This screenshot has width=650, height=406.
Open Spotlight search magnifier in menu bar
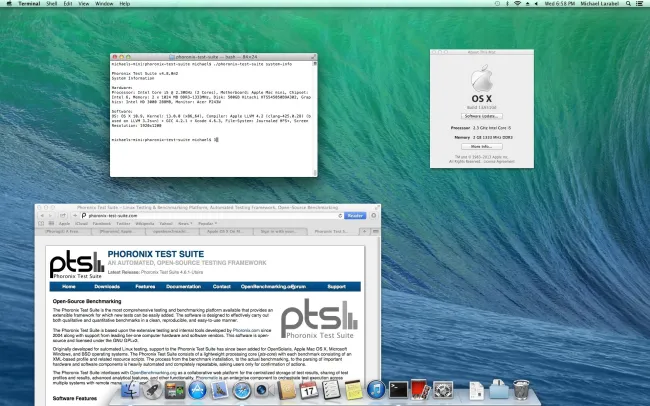(x=628, y=3)
